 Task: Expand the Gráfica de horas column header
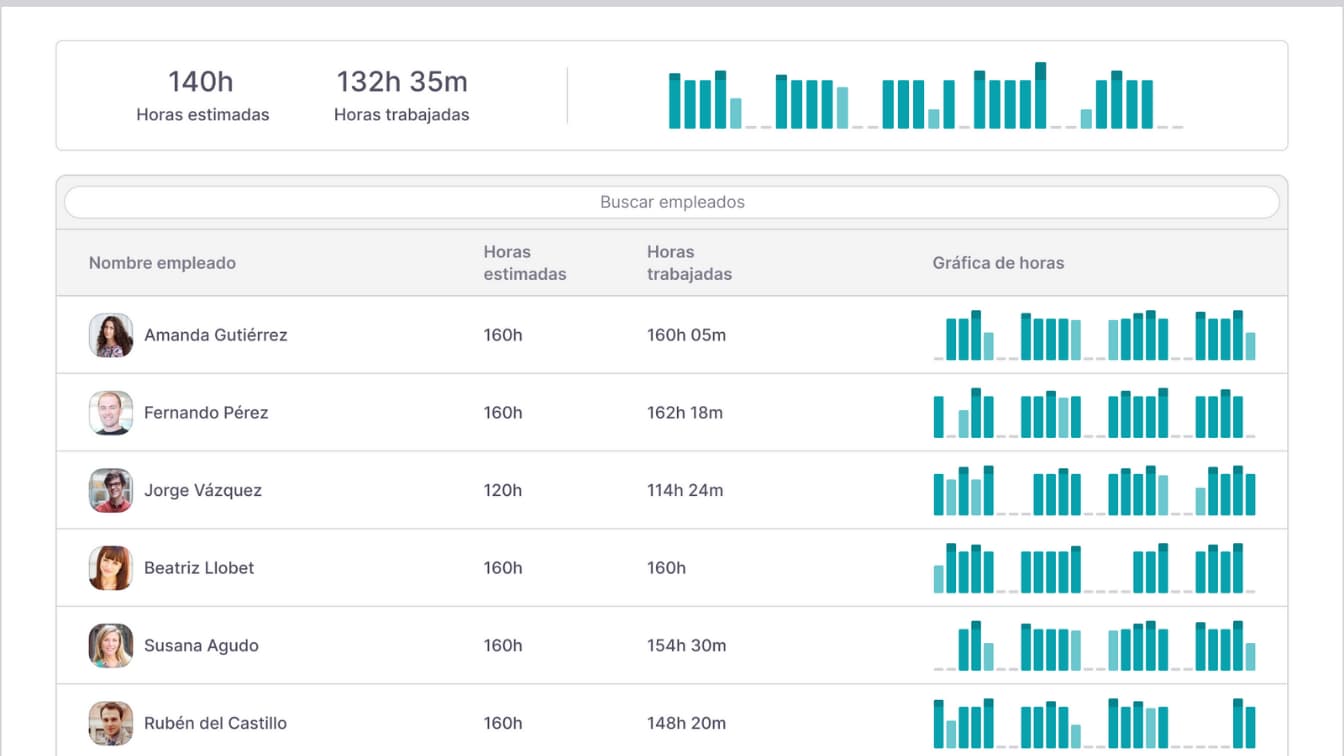tap(998, 262)
